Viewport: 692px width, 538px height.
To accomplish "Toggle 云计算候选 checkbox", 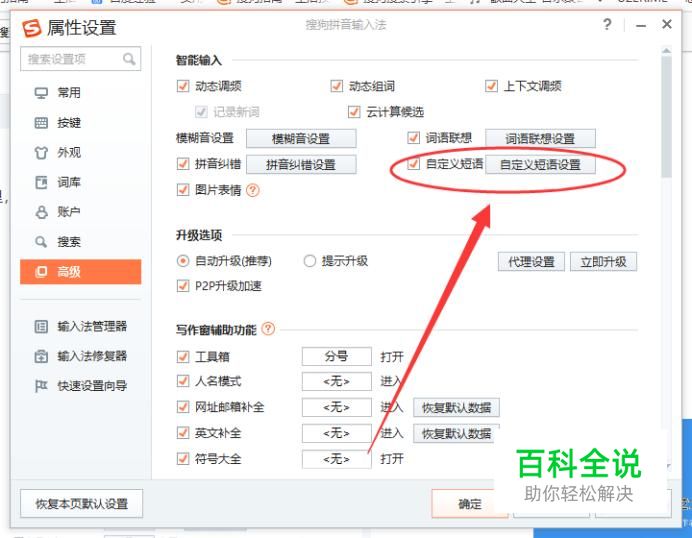I will [x=354, y=112].
